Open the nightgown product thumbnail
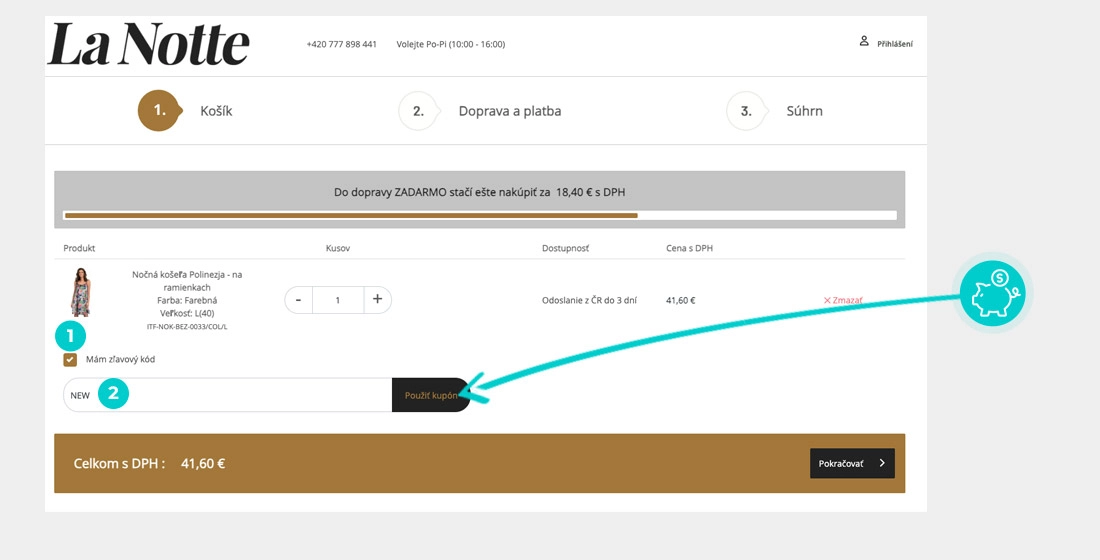1100x560 pixels. point(81,292)
